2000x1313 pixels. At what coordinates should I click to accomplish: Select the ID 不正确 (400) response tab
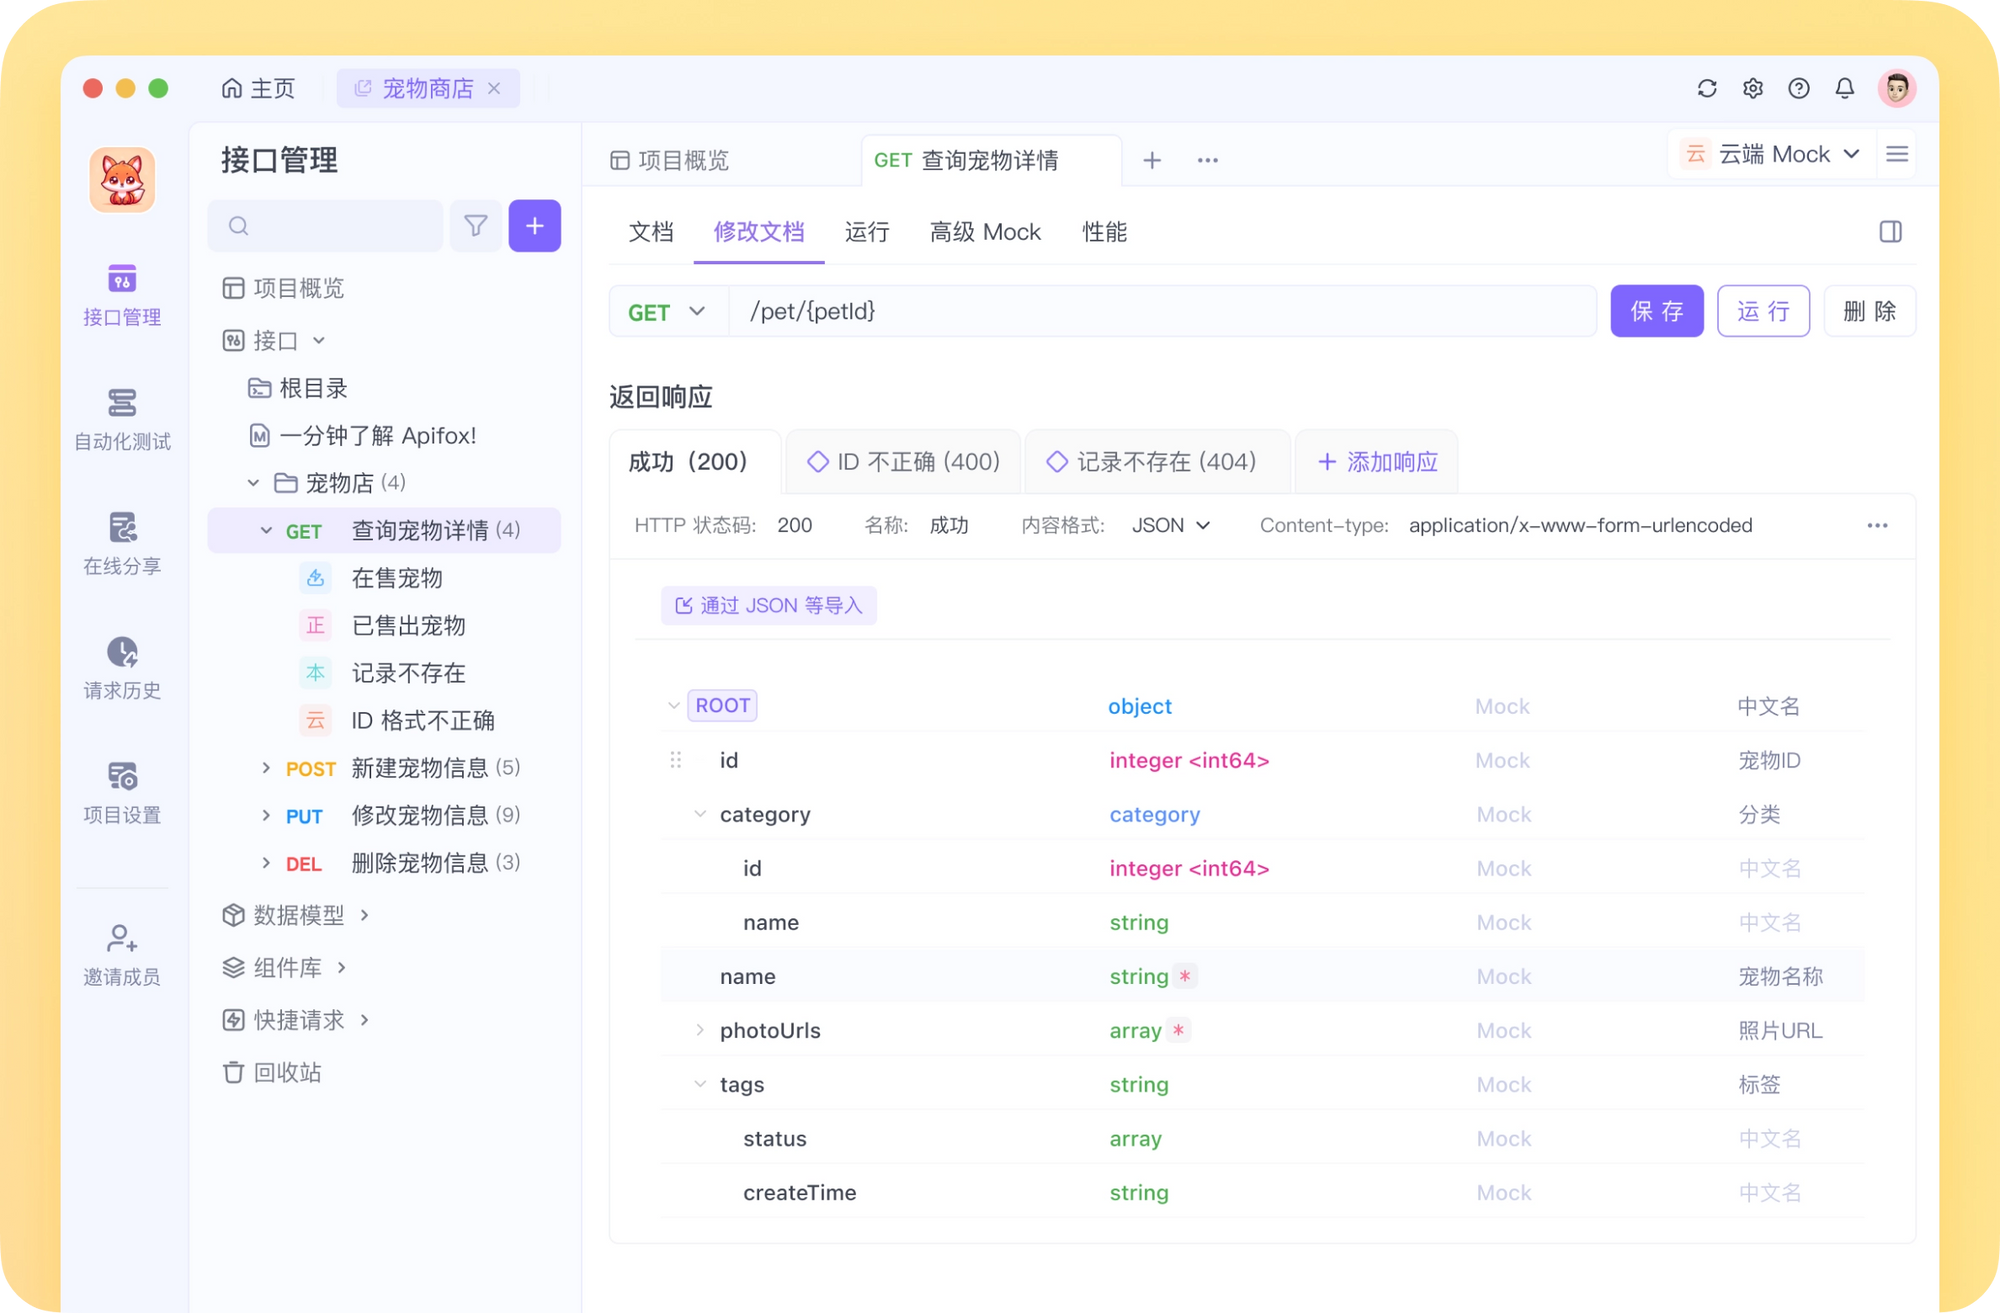(x=903, y=462)
